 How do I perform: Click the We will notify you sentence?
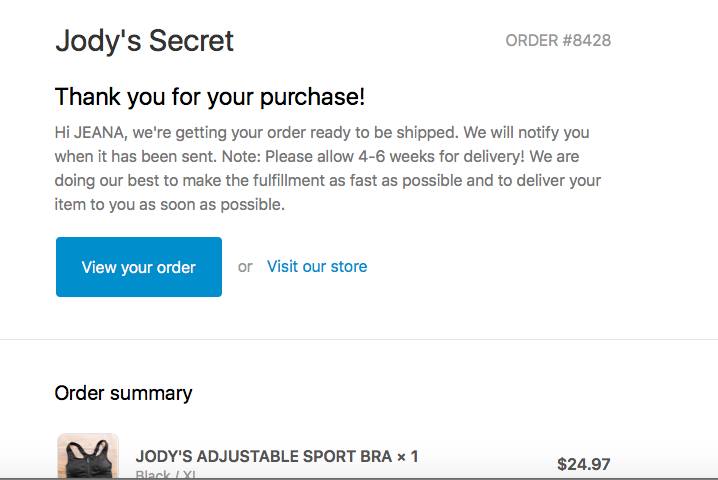526,132
